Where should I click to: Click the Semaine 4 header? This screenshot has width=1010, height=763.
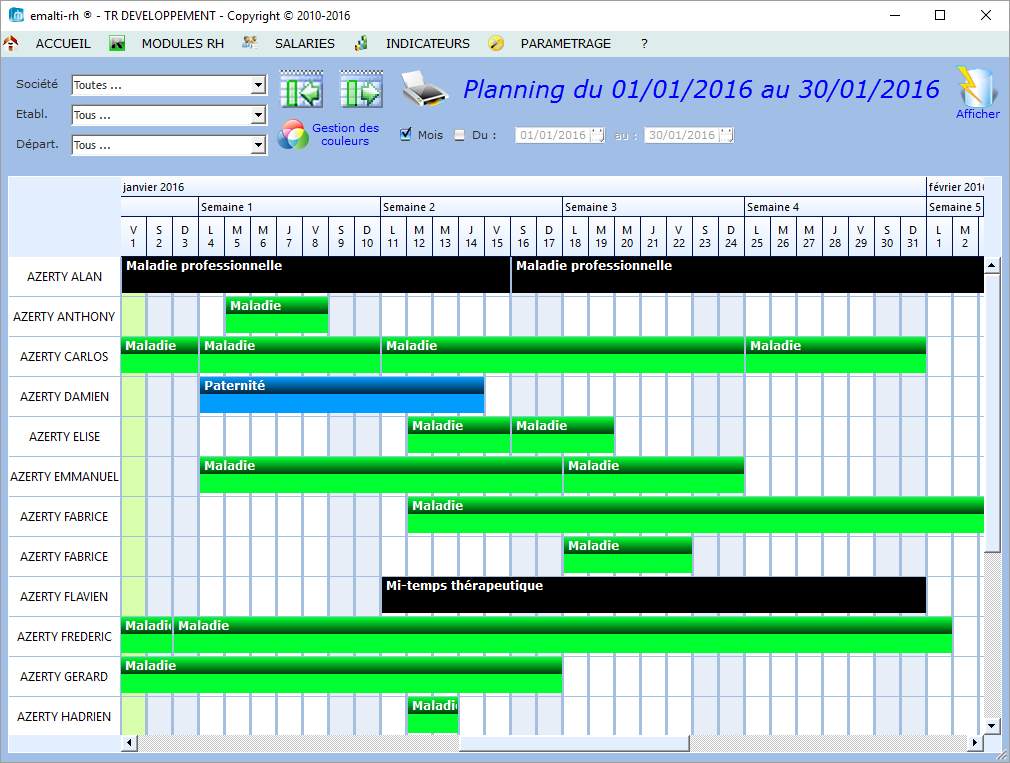[x=835, y=207]
